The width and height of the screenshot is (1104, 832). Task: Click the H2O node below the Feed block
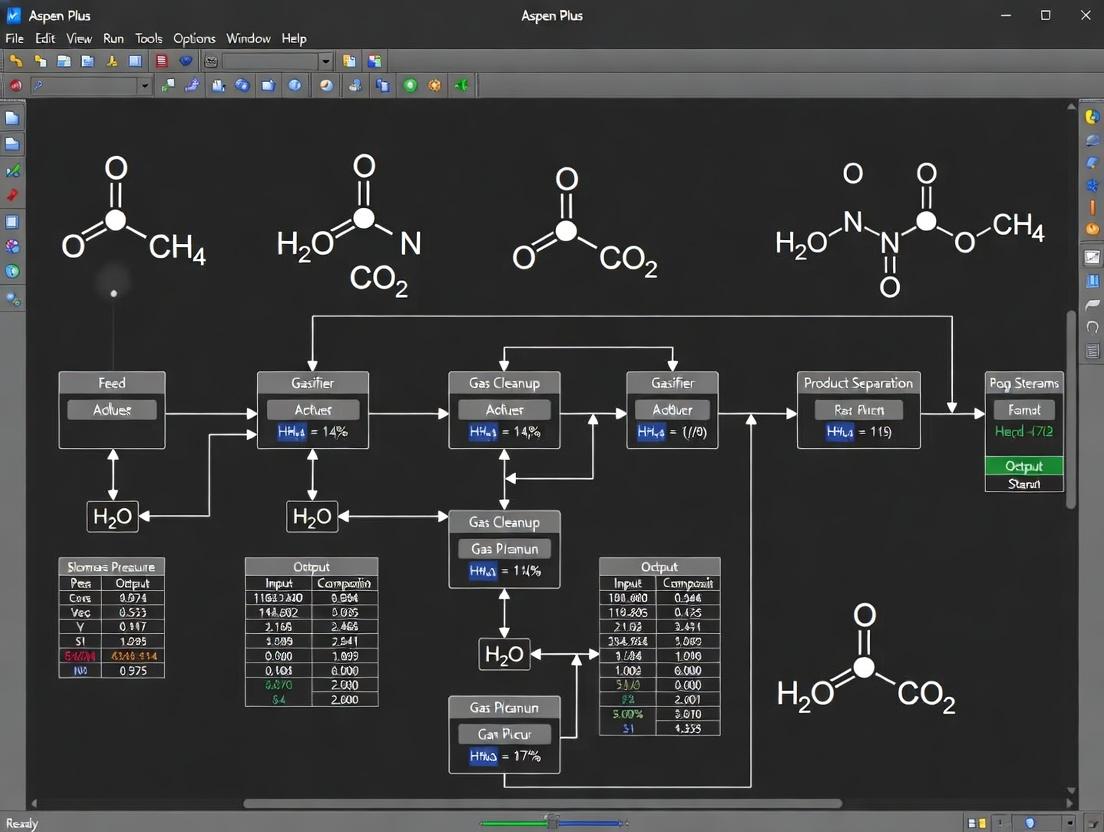coord(112,517)
